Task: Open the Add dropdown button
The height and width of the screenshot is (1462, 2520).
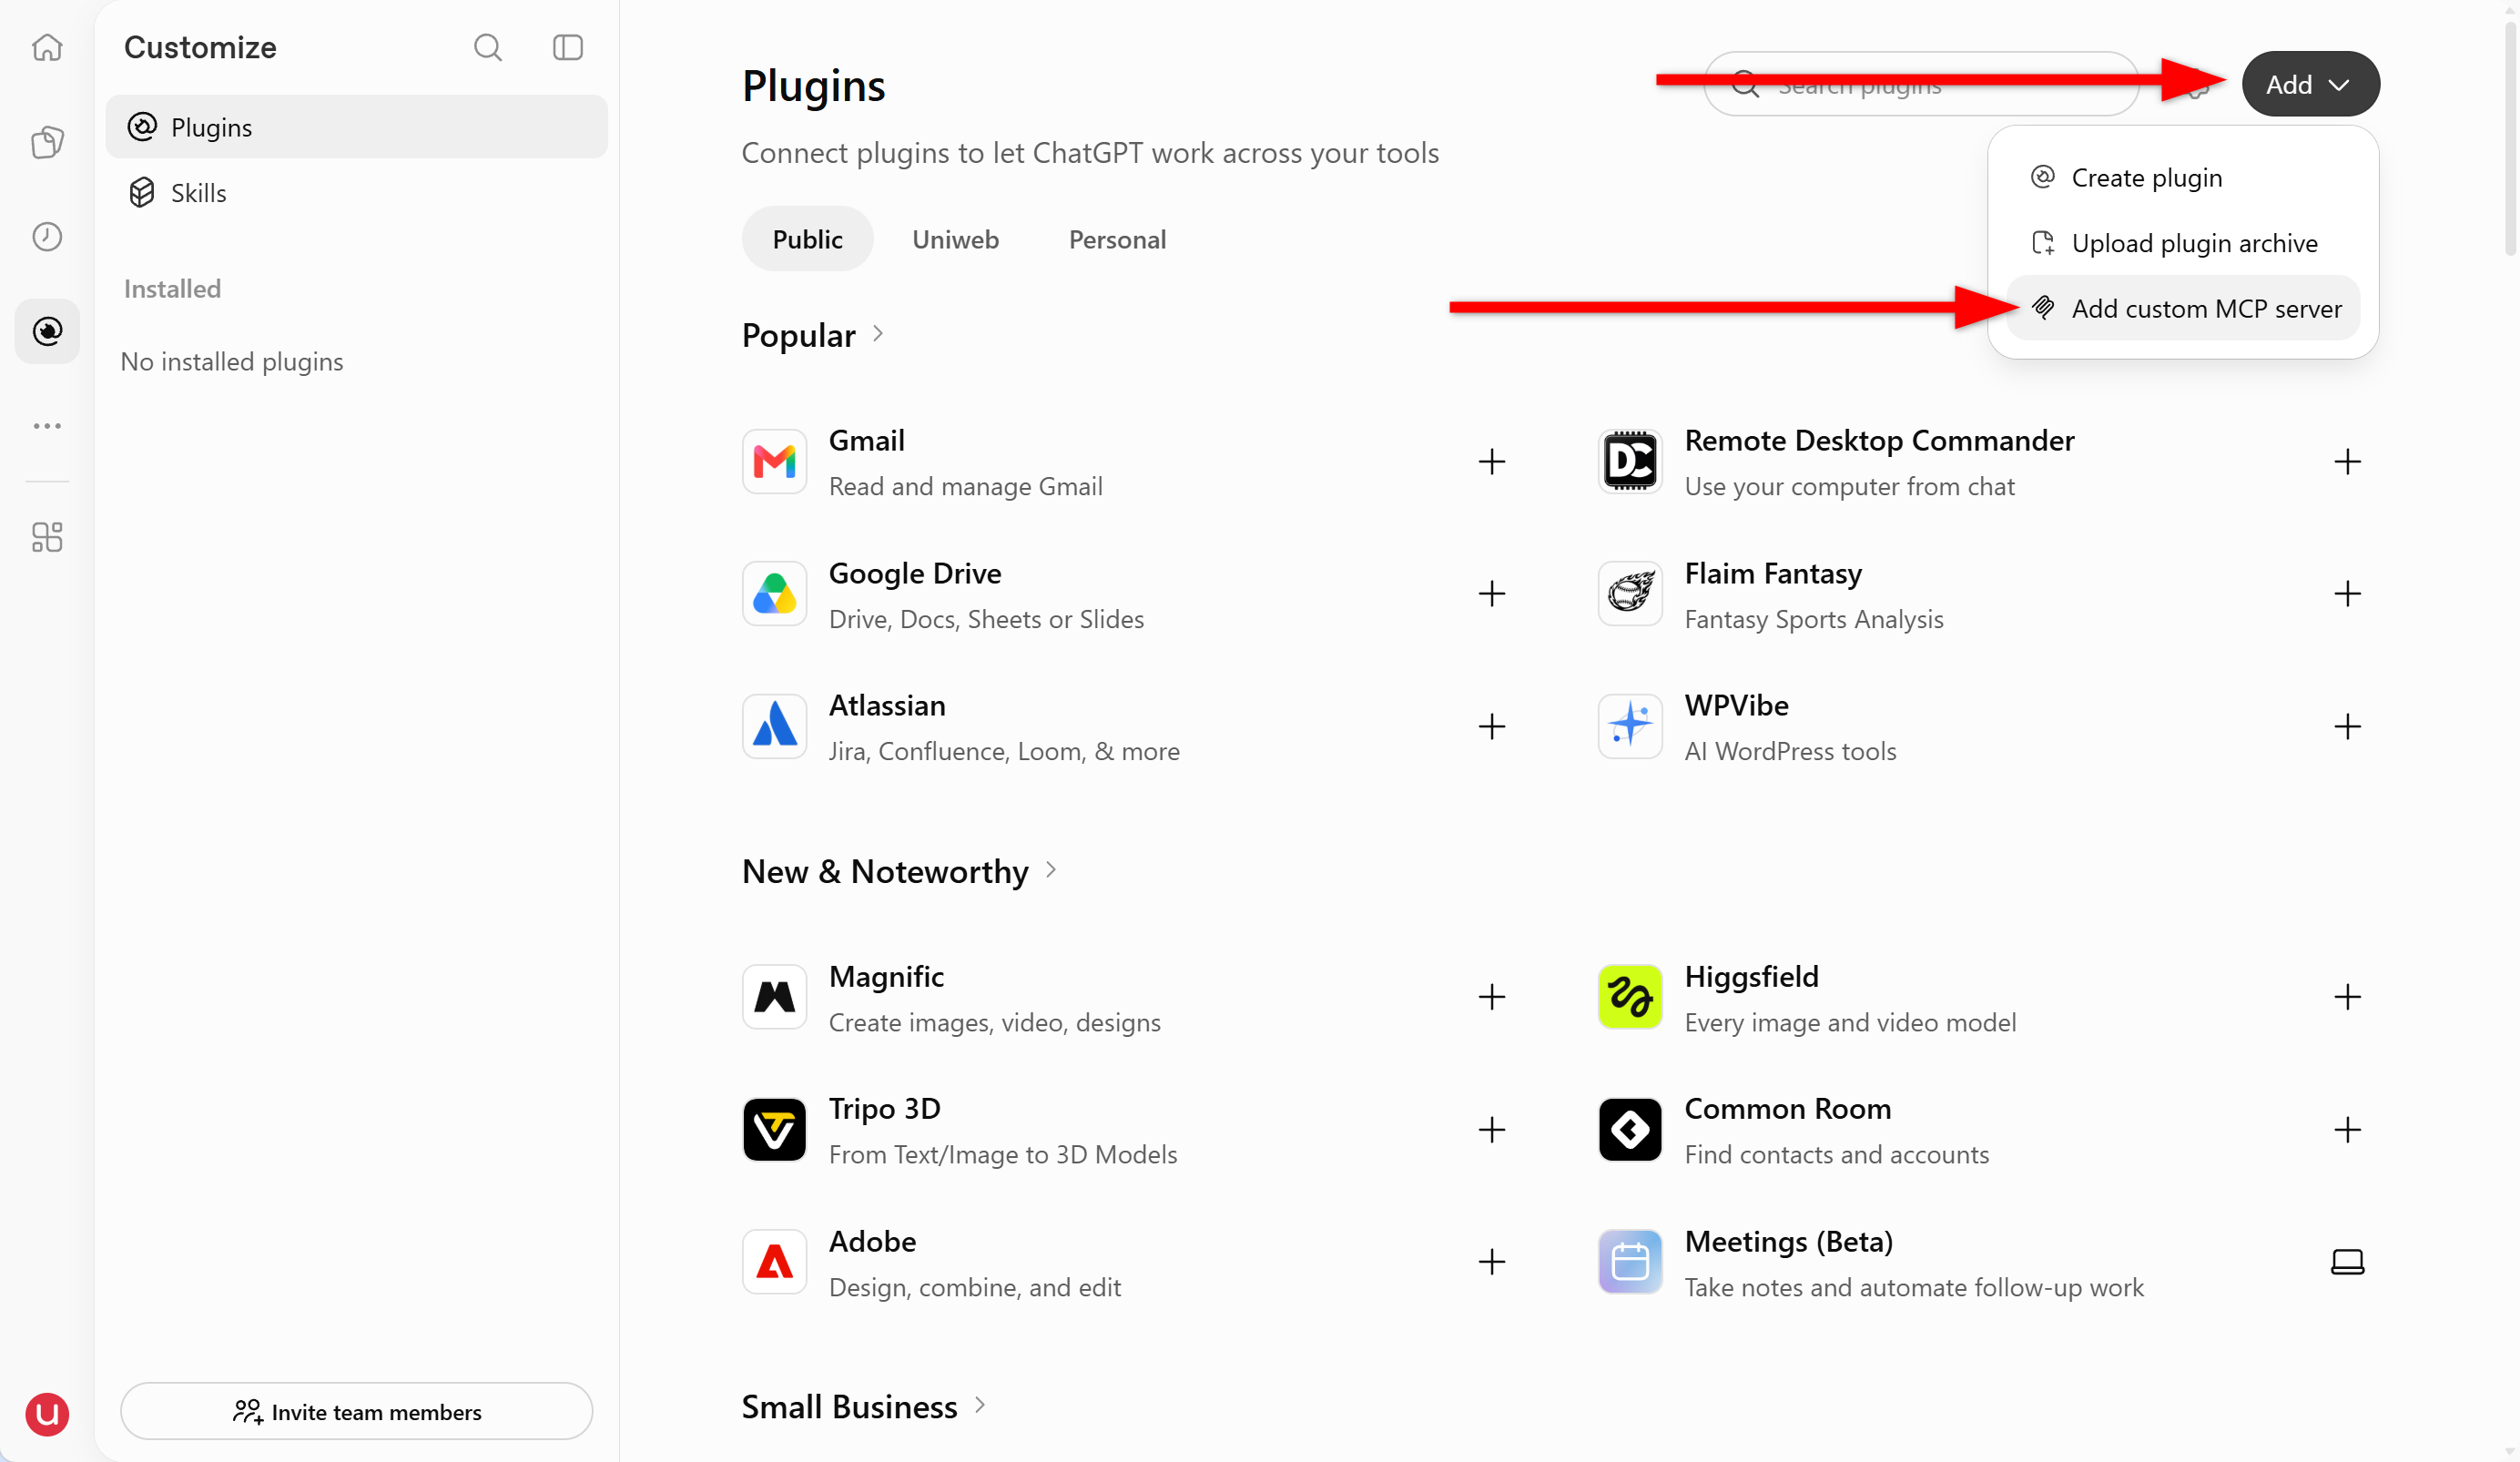Action: click(x=2310, y=84)
